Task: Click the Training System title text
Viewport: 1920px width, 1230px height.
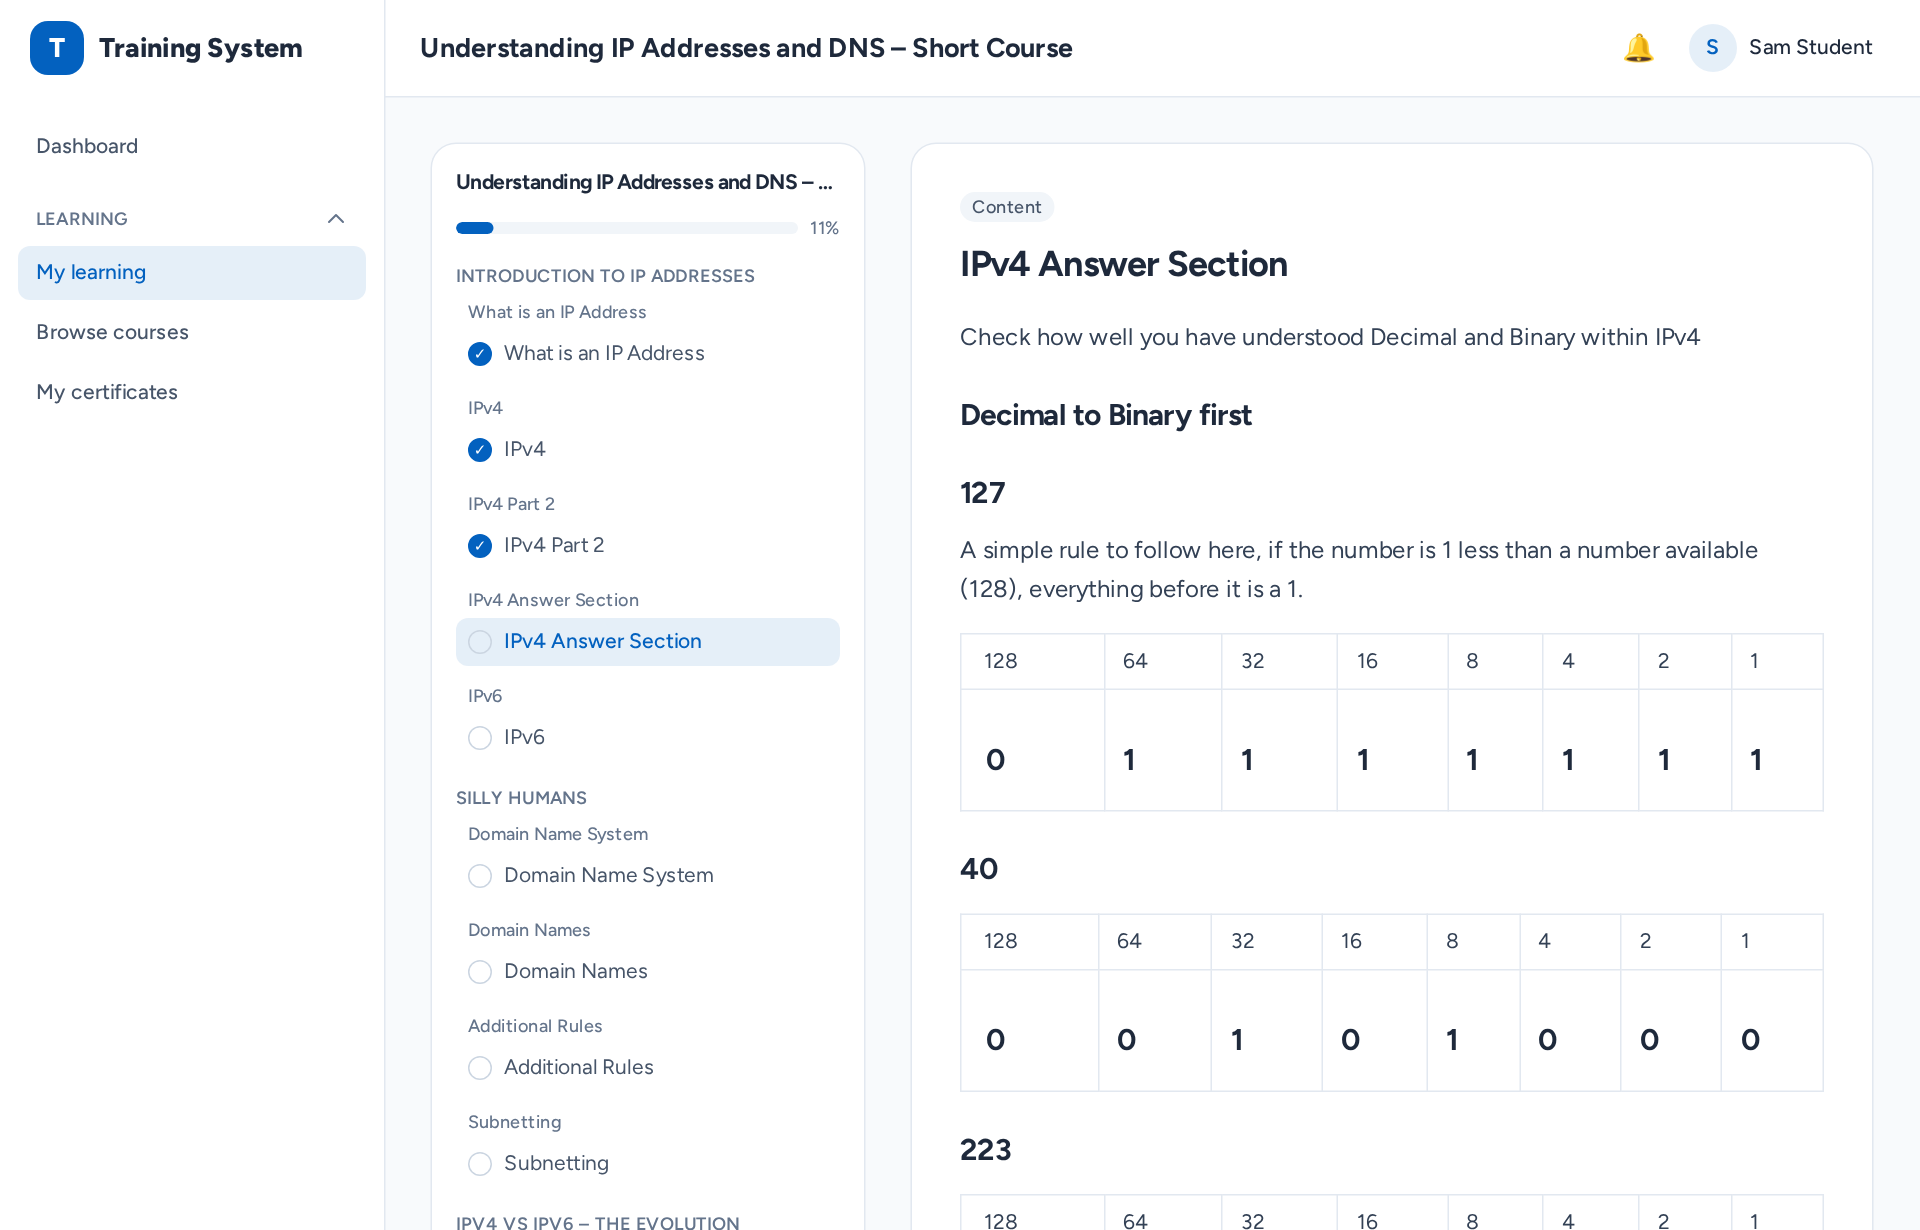Action: point(200,48)
